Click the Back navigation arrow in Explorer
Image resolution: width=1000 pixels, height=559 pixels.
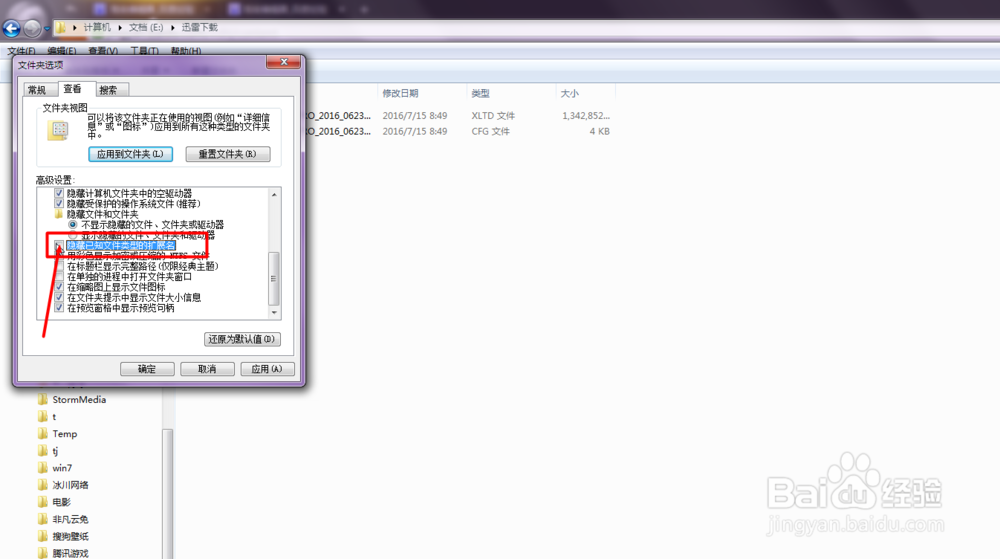click(11, 28)
